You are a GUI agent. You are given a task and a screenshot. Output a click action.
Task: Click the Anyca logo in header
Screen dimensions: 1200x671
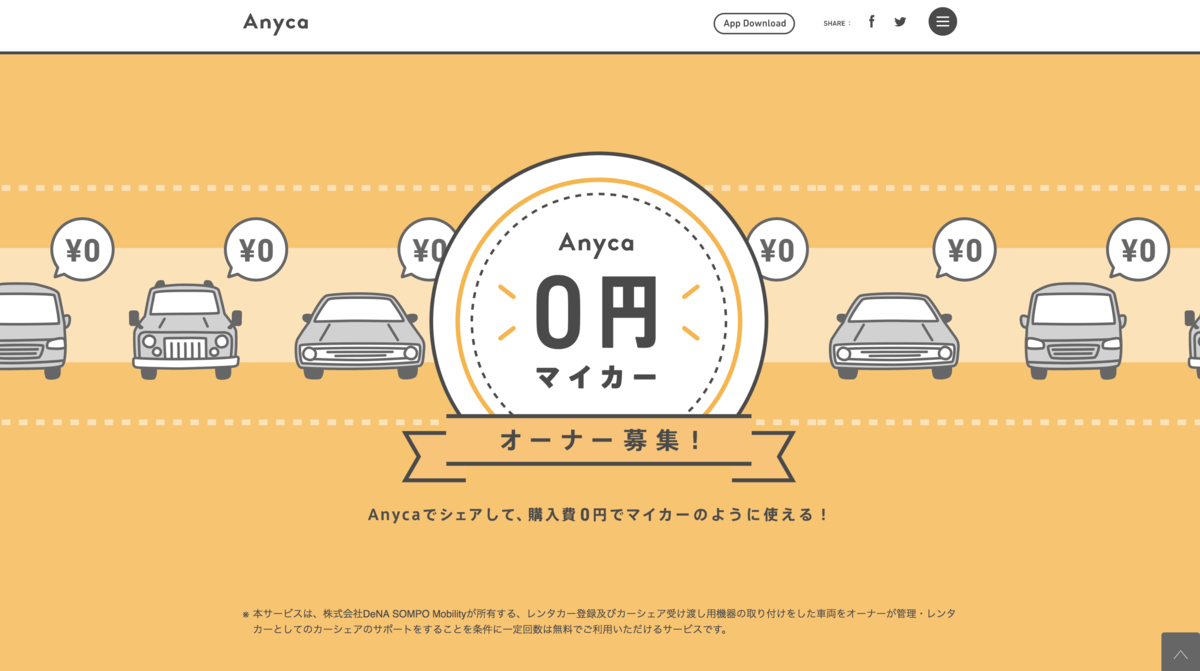coord(275,23)
